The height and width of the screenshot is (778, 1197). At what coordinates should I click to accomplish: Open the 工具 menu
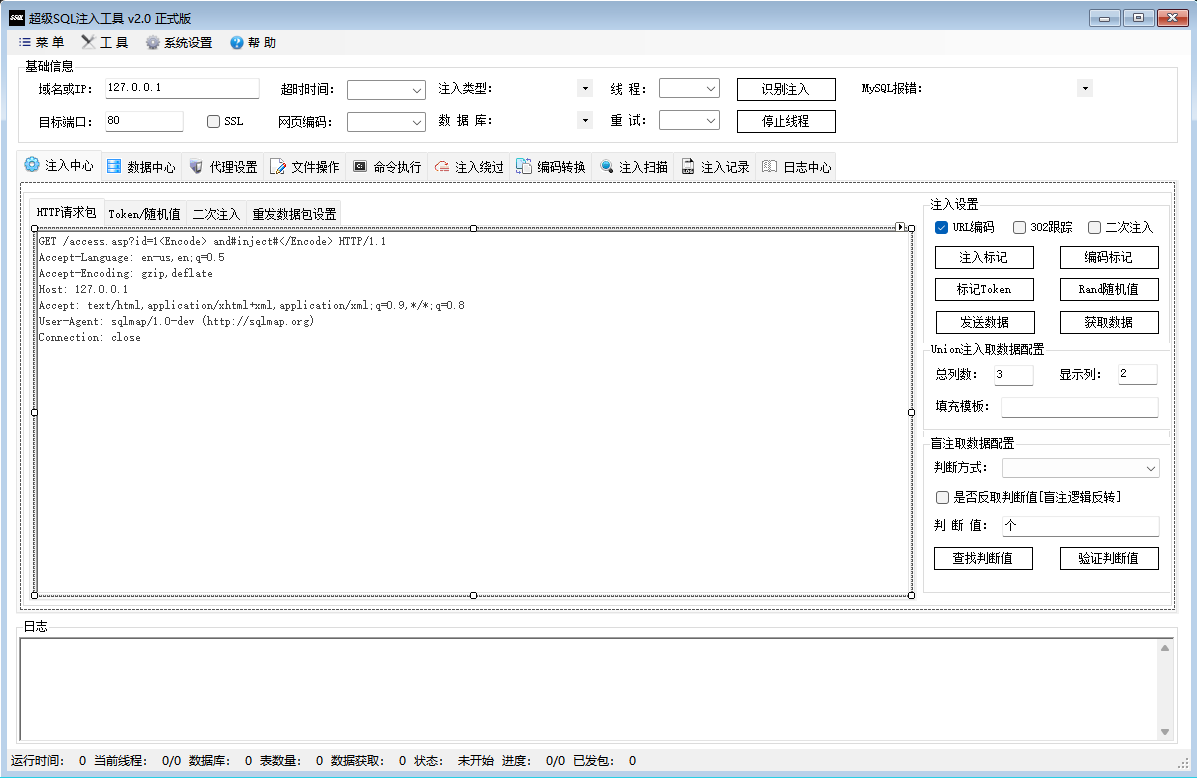pyautogui.click(x=105, y=42)
